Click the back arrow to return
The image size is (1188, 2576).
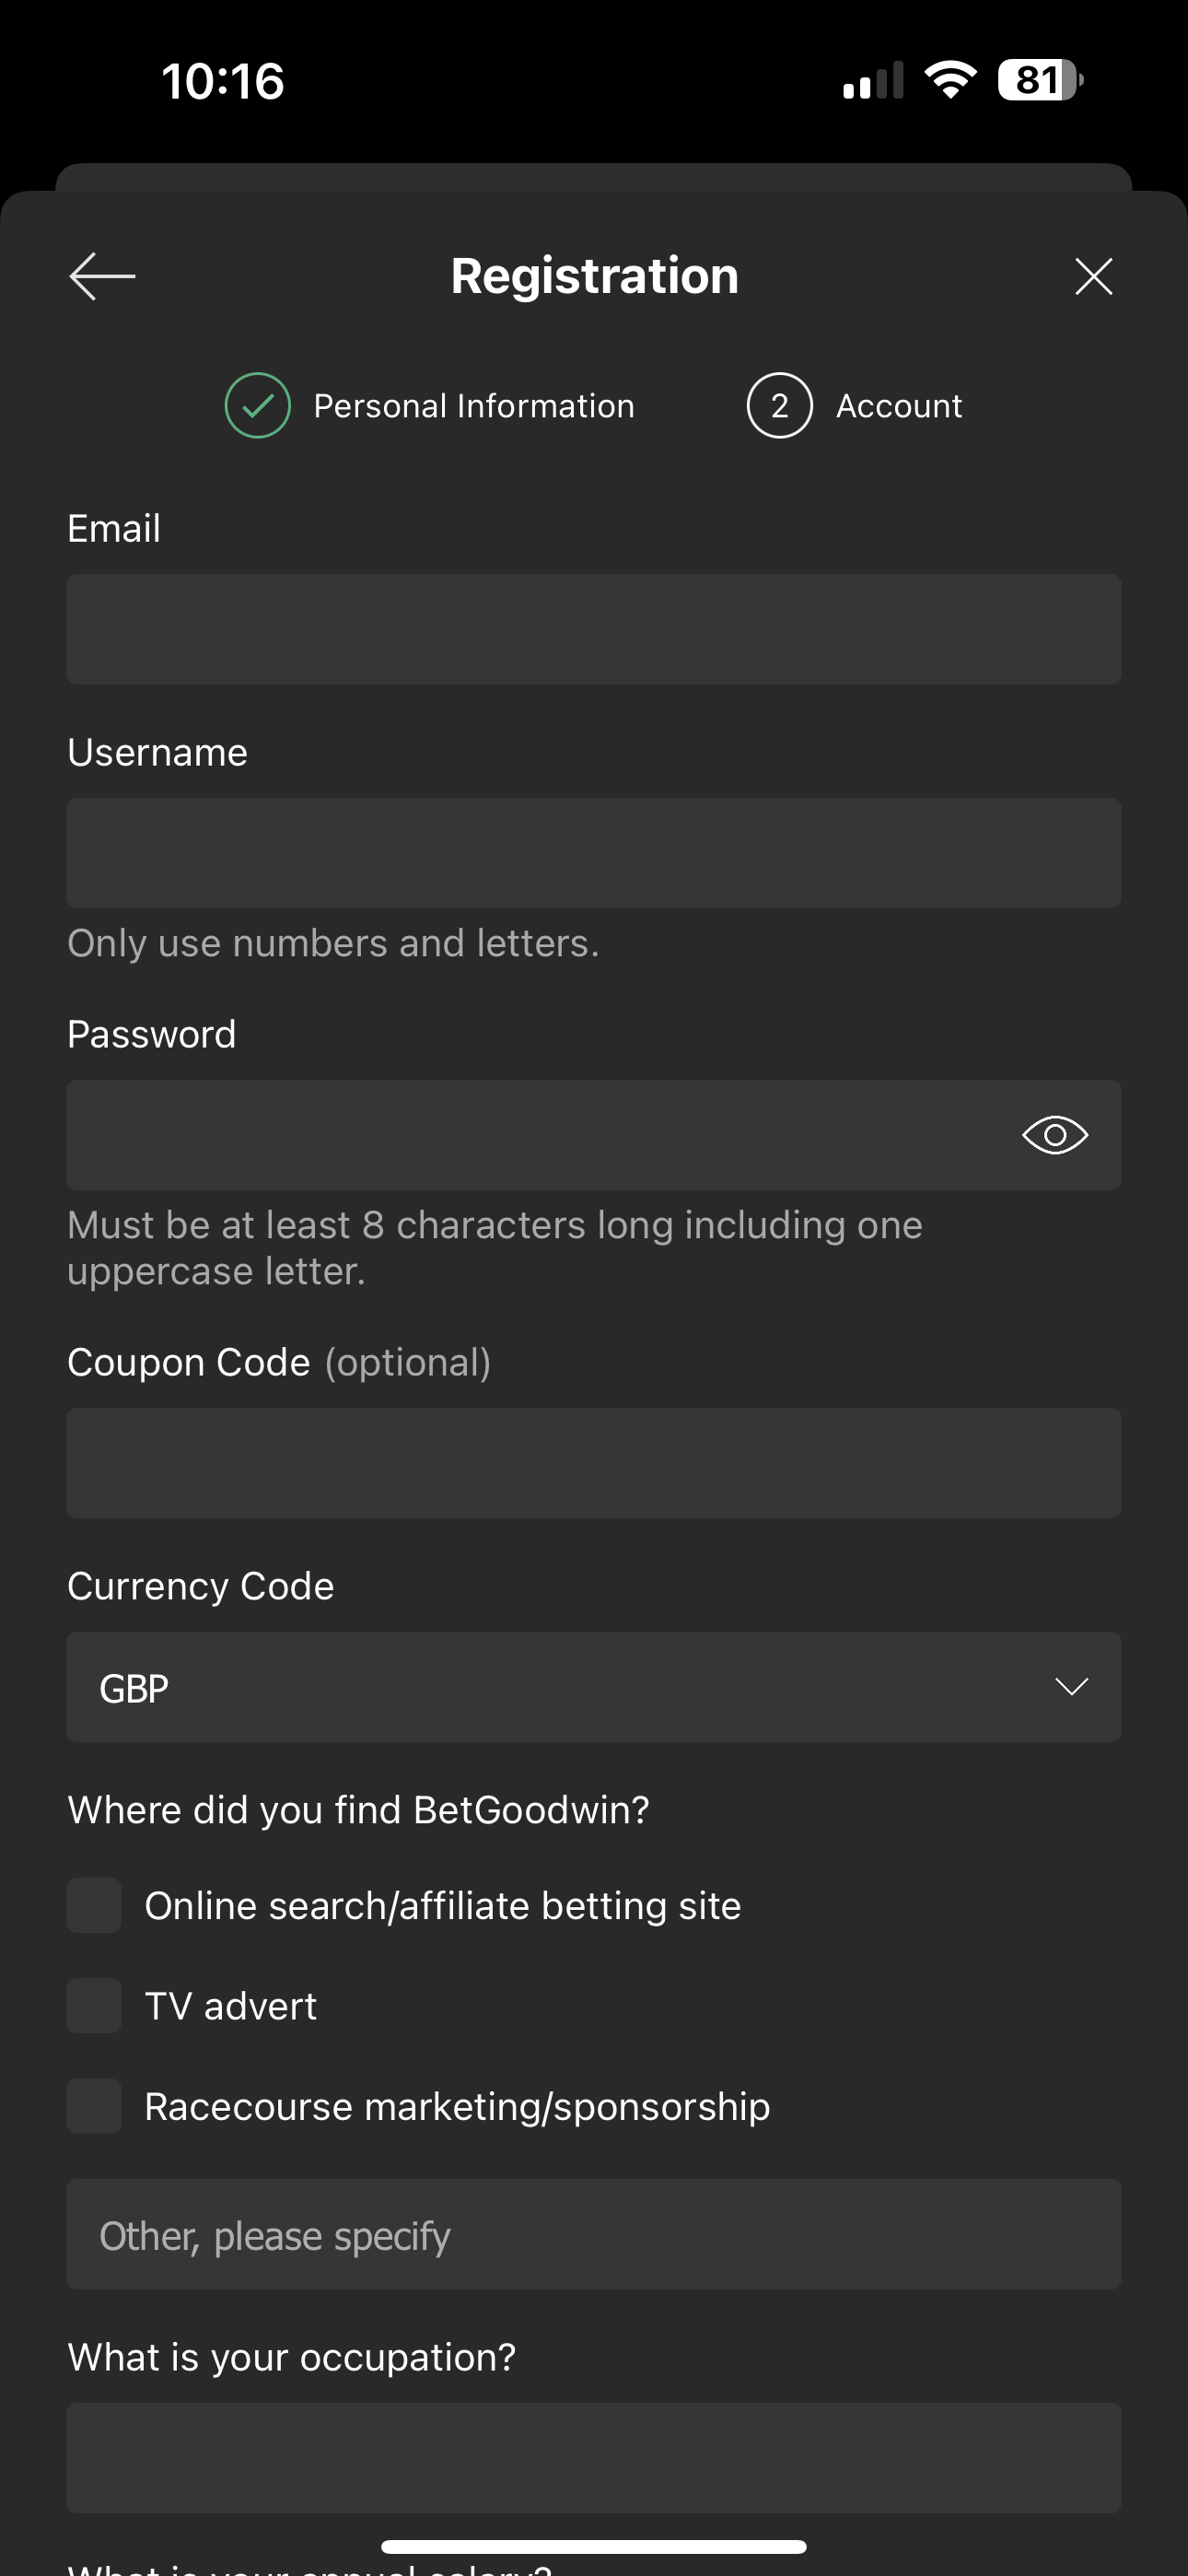pyautogui.click(x=101, y=276)
